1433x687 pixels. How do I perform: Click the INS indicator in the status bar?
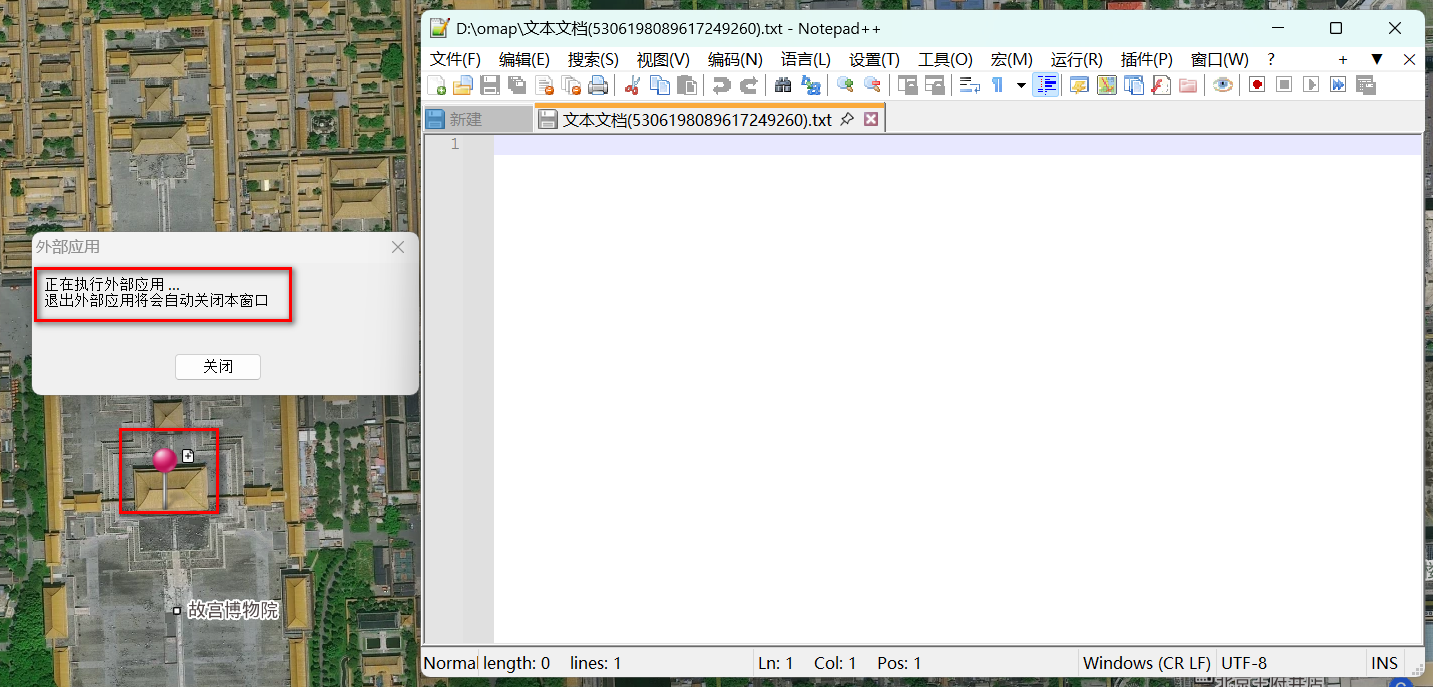1385,663
